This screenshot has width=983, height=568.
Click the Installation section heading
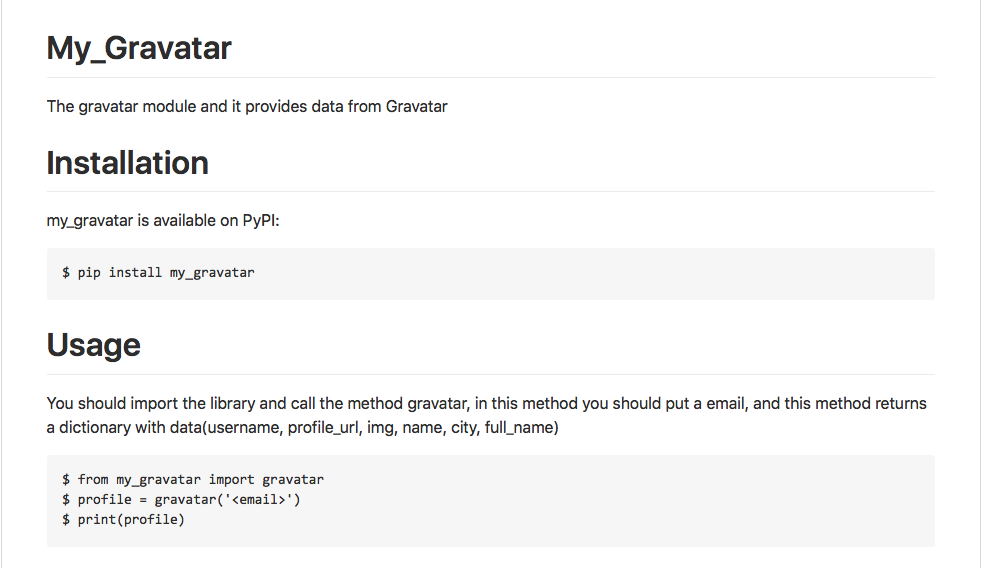click(127, 163)
